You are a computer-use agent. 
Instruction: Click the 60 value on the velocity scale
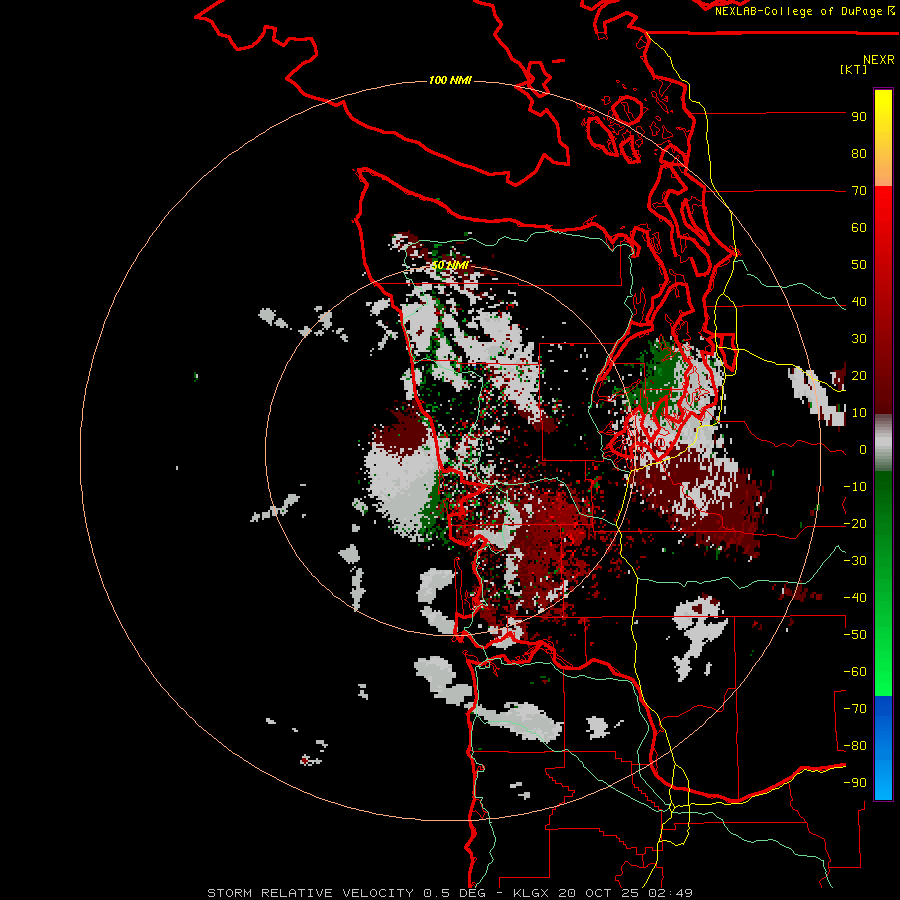(859, 228)
